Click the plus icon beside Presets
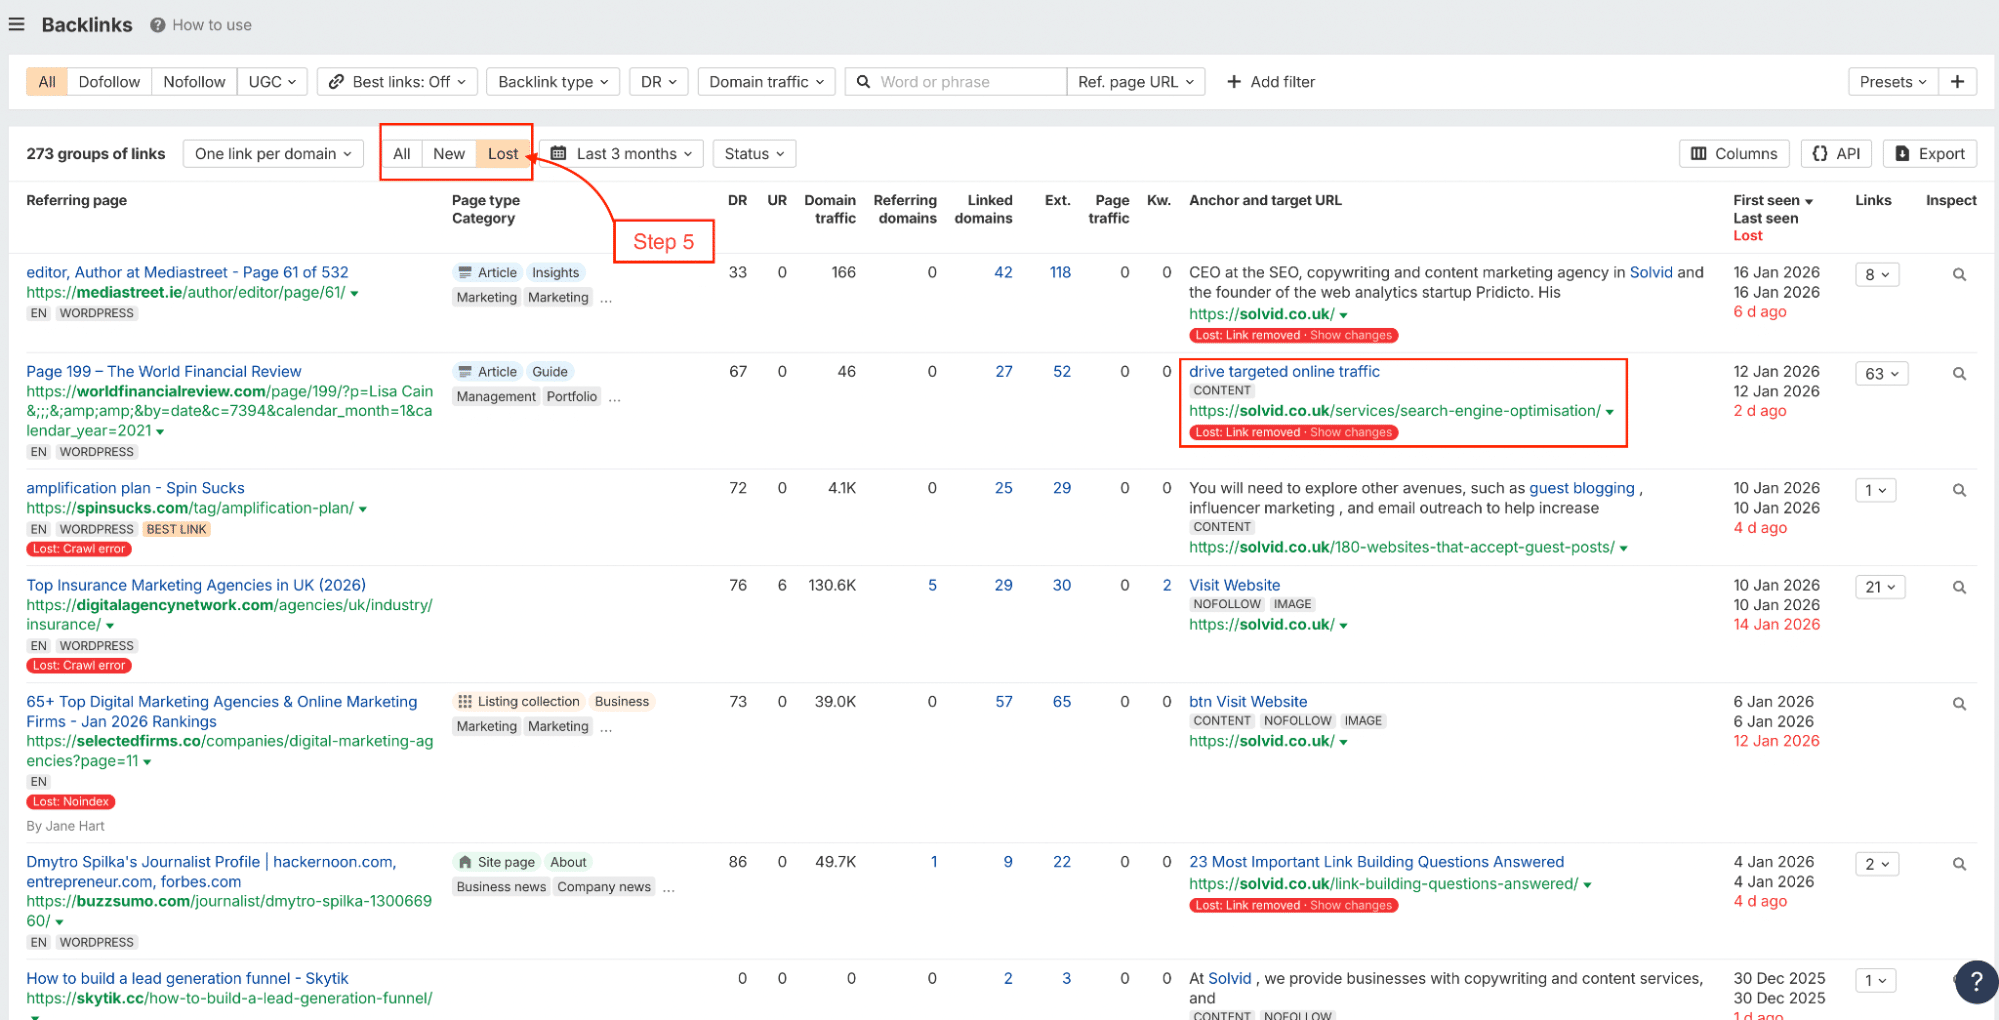 click(1959, 81)
